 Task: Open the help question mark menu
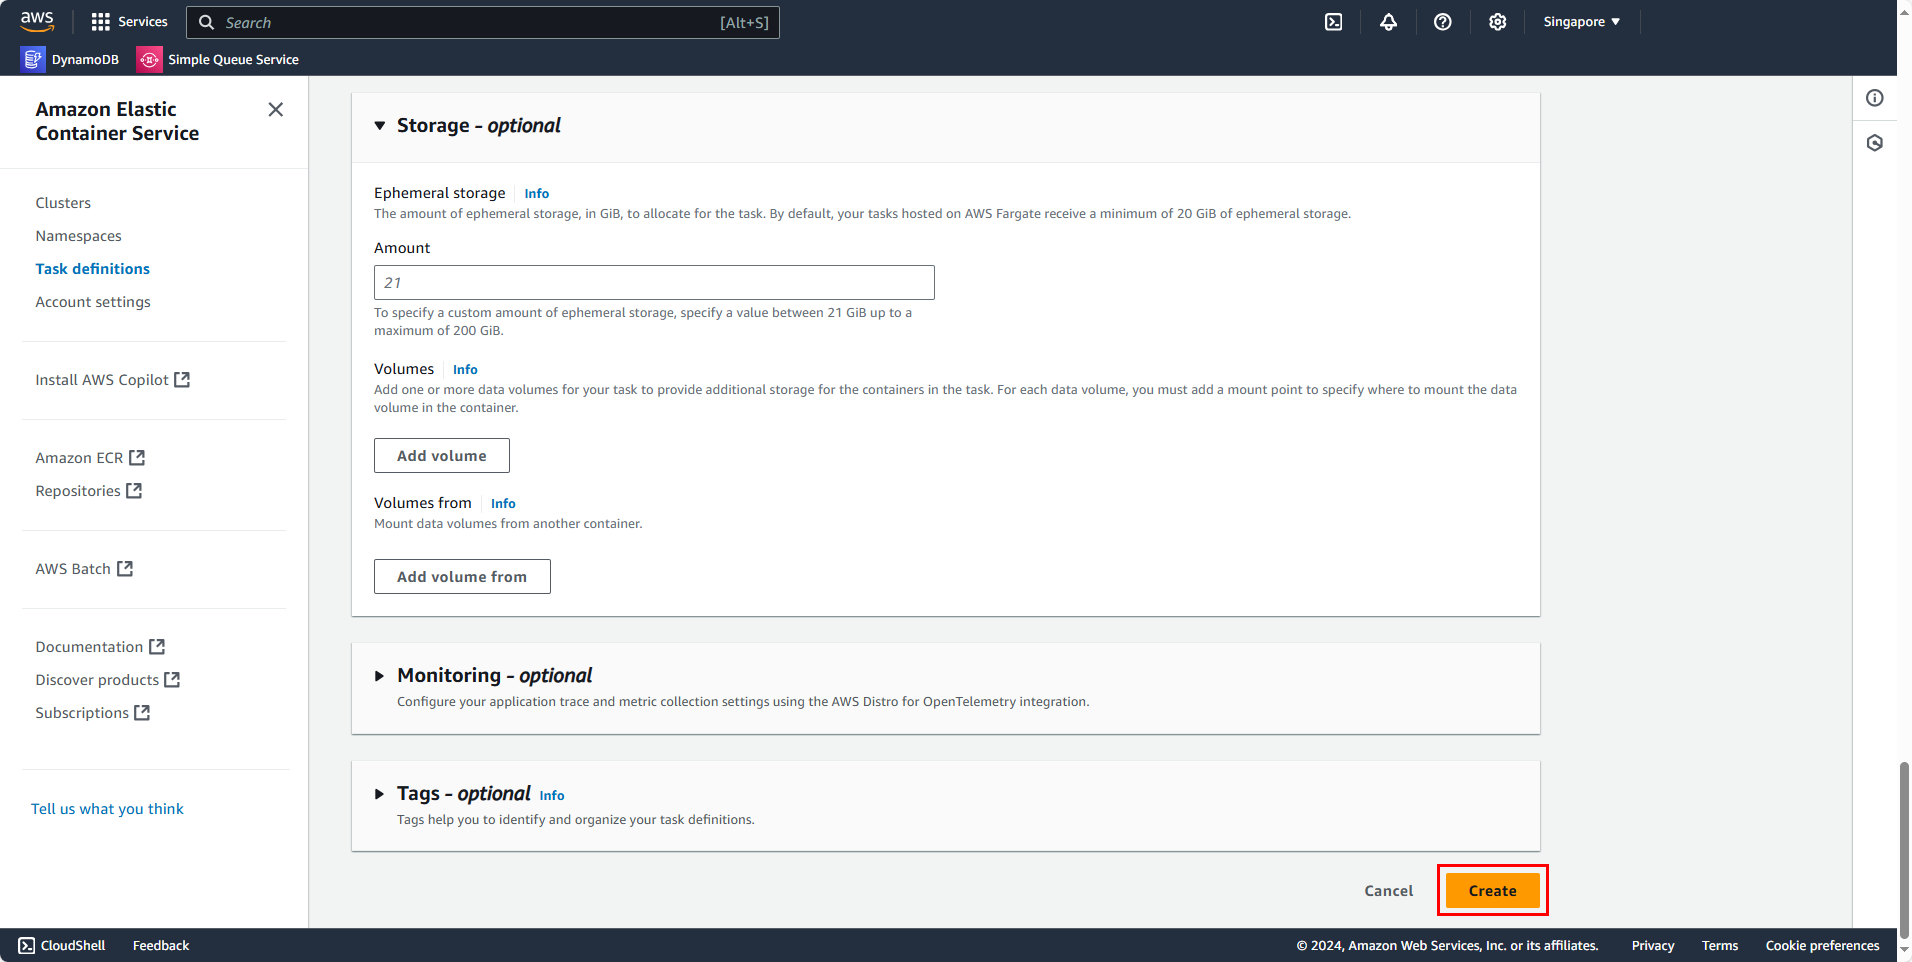[x=1442, y=22]
